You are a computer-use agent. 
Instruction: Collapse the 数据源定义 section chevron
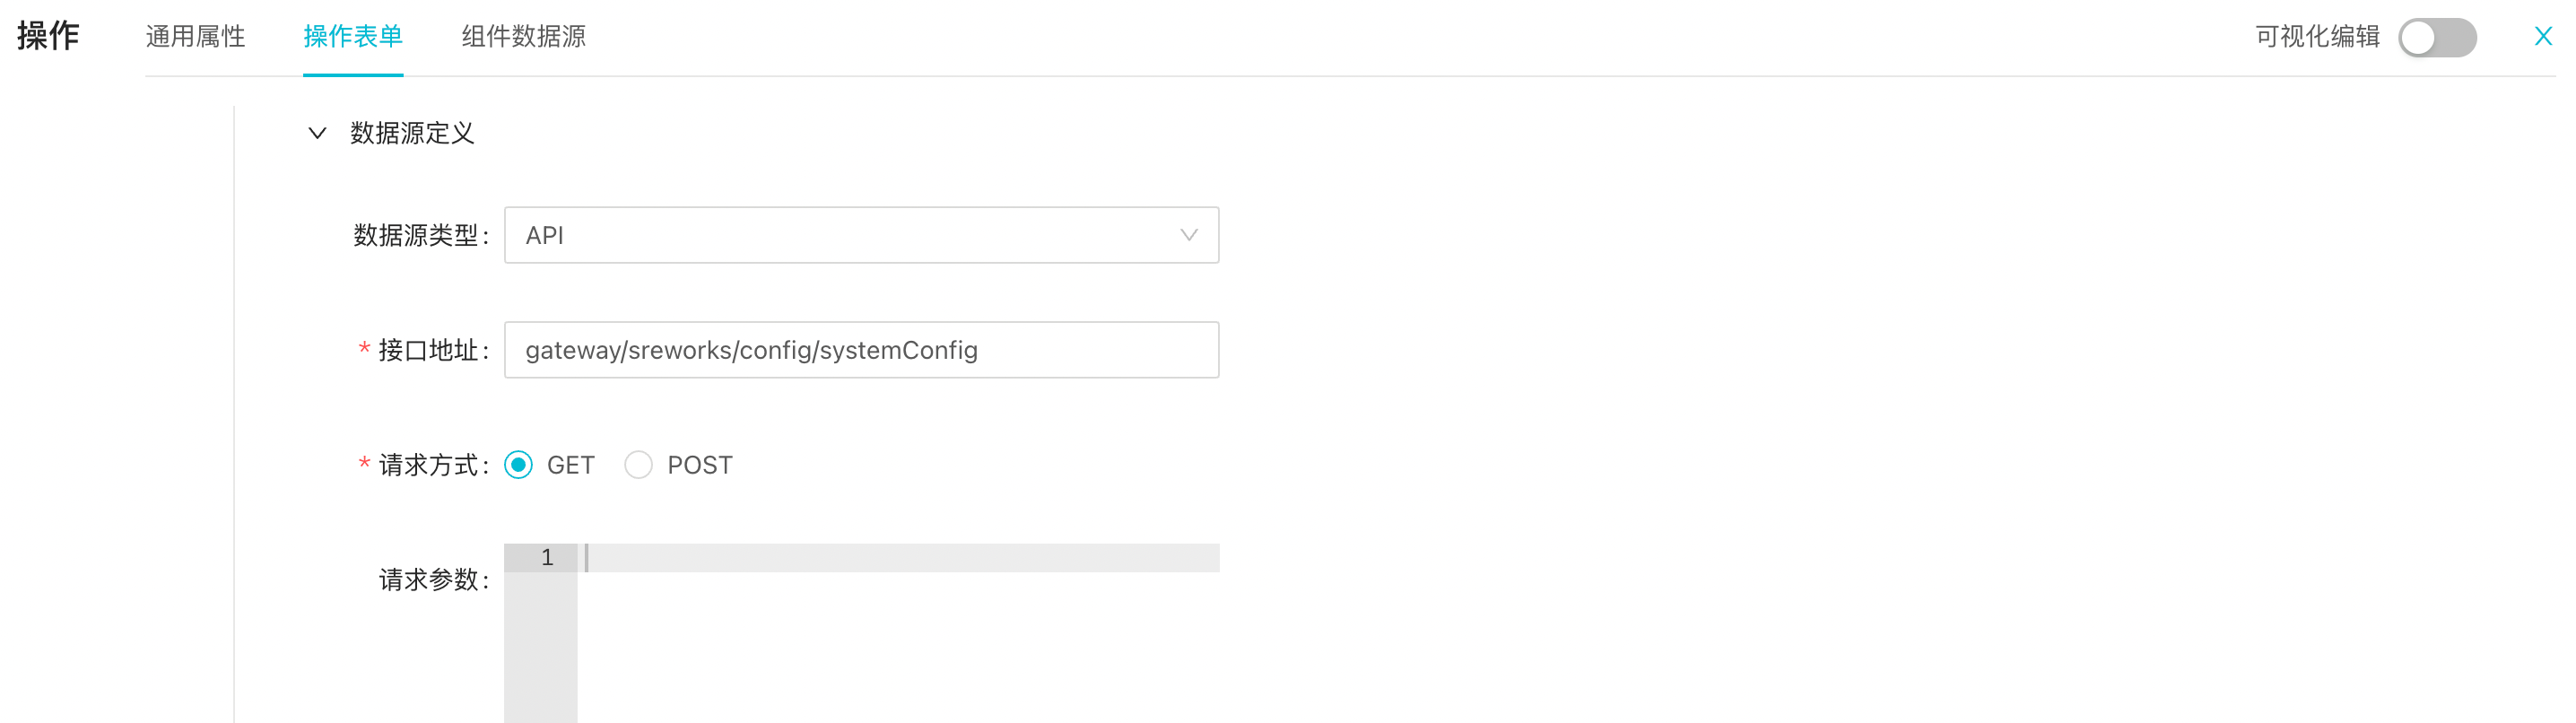point(317,133)
